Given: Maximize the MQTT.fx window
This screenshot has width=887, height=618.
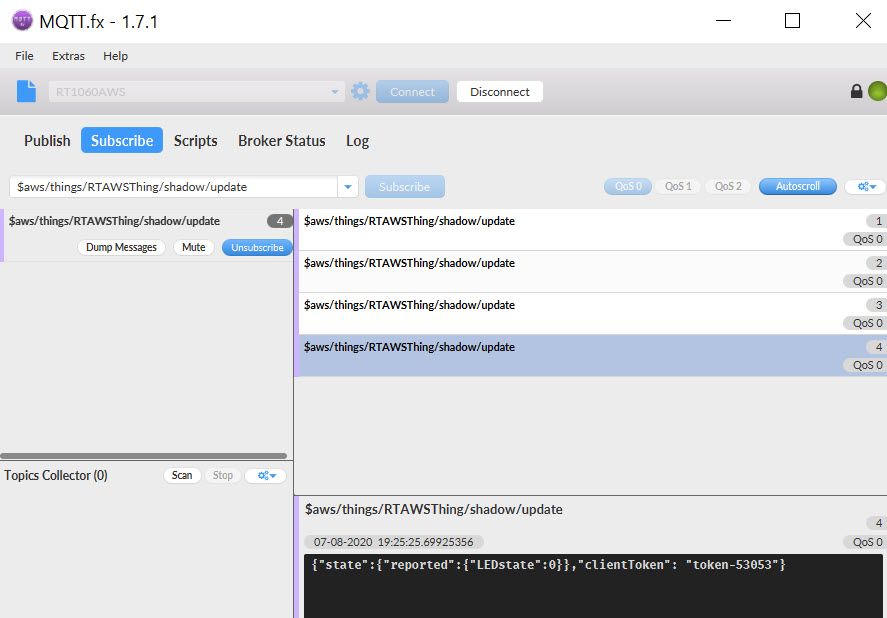Looking at the screenshot, I should (793, 21).
